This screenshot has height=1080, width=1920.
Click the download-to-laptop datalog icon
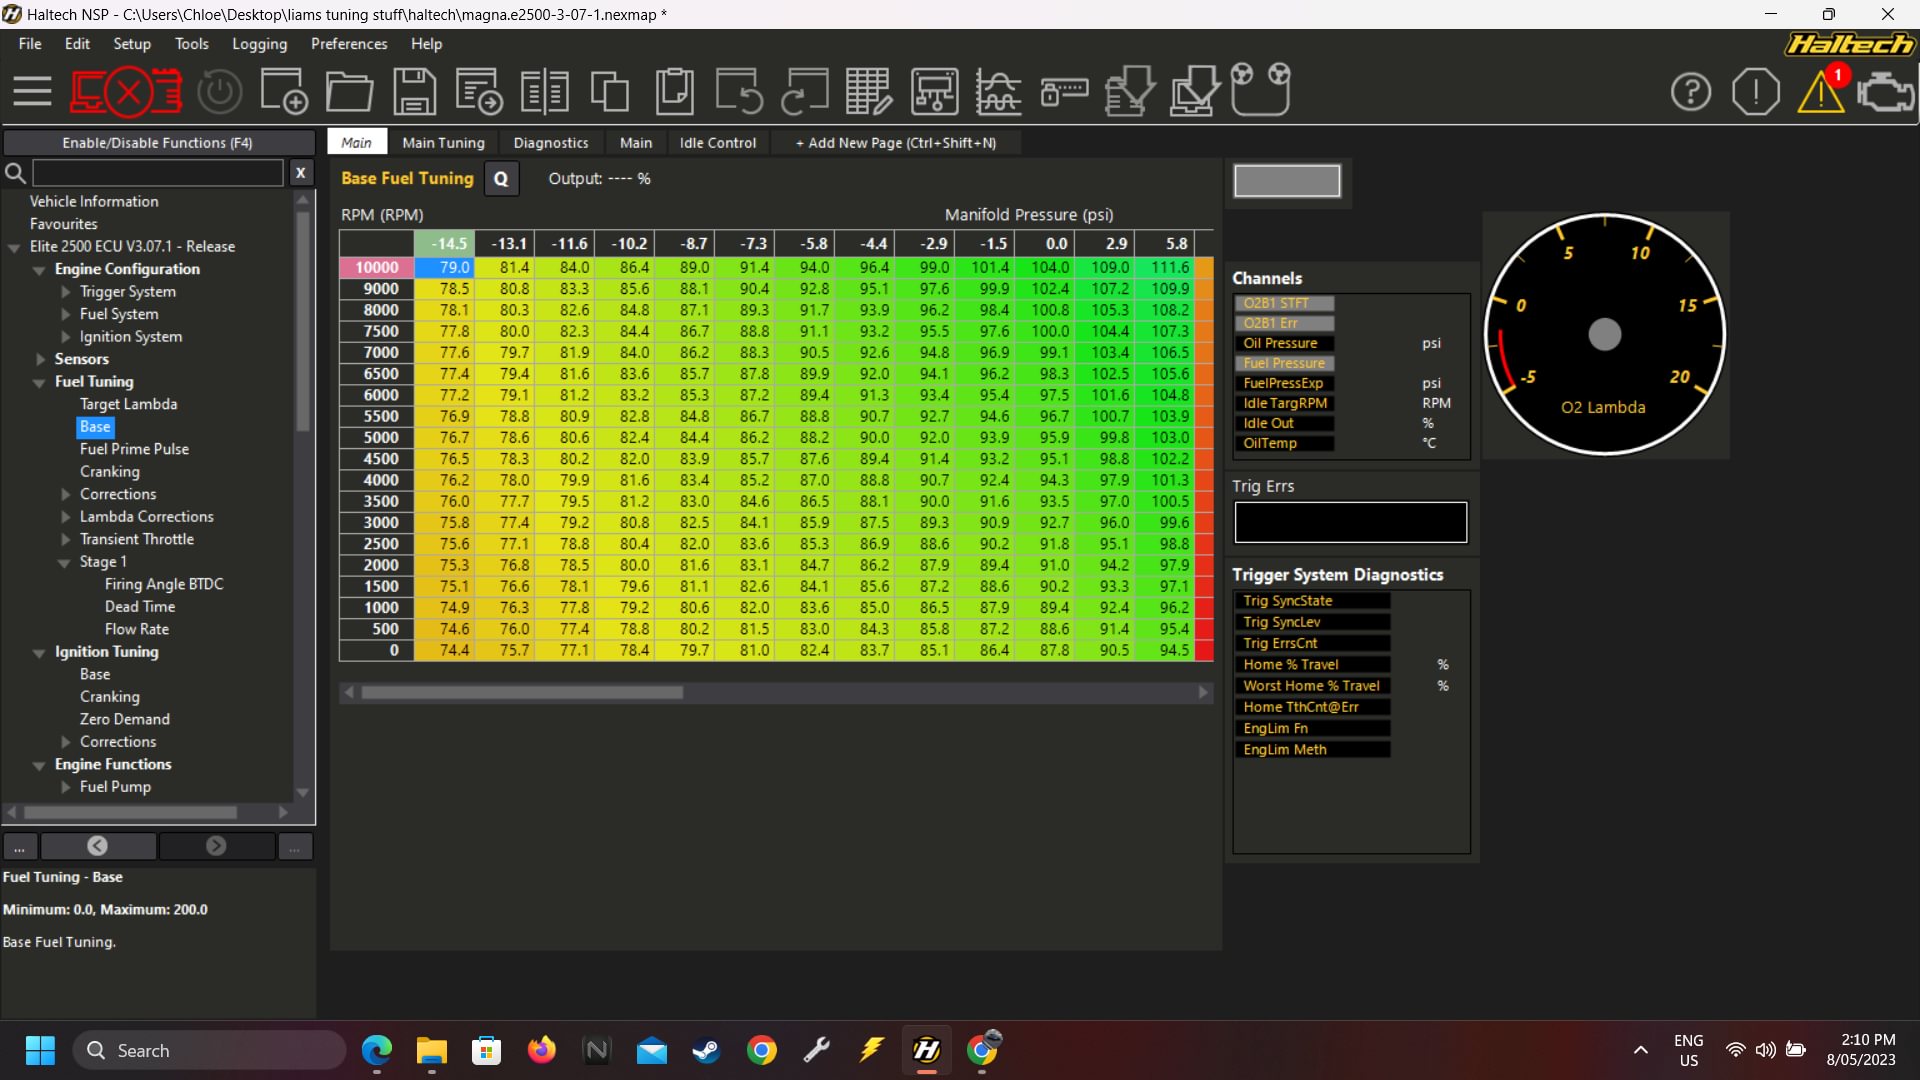(x=1195, y=92)
